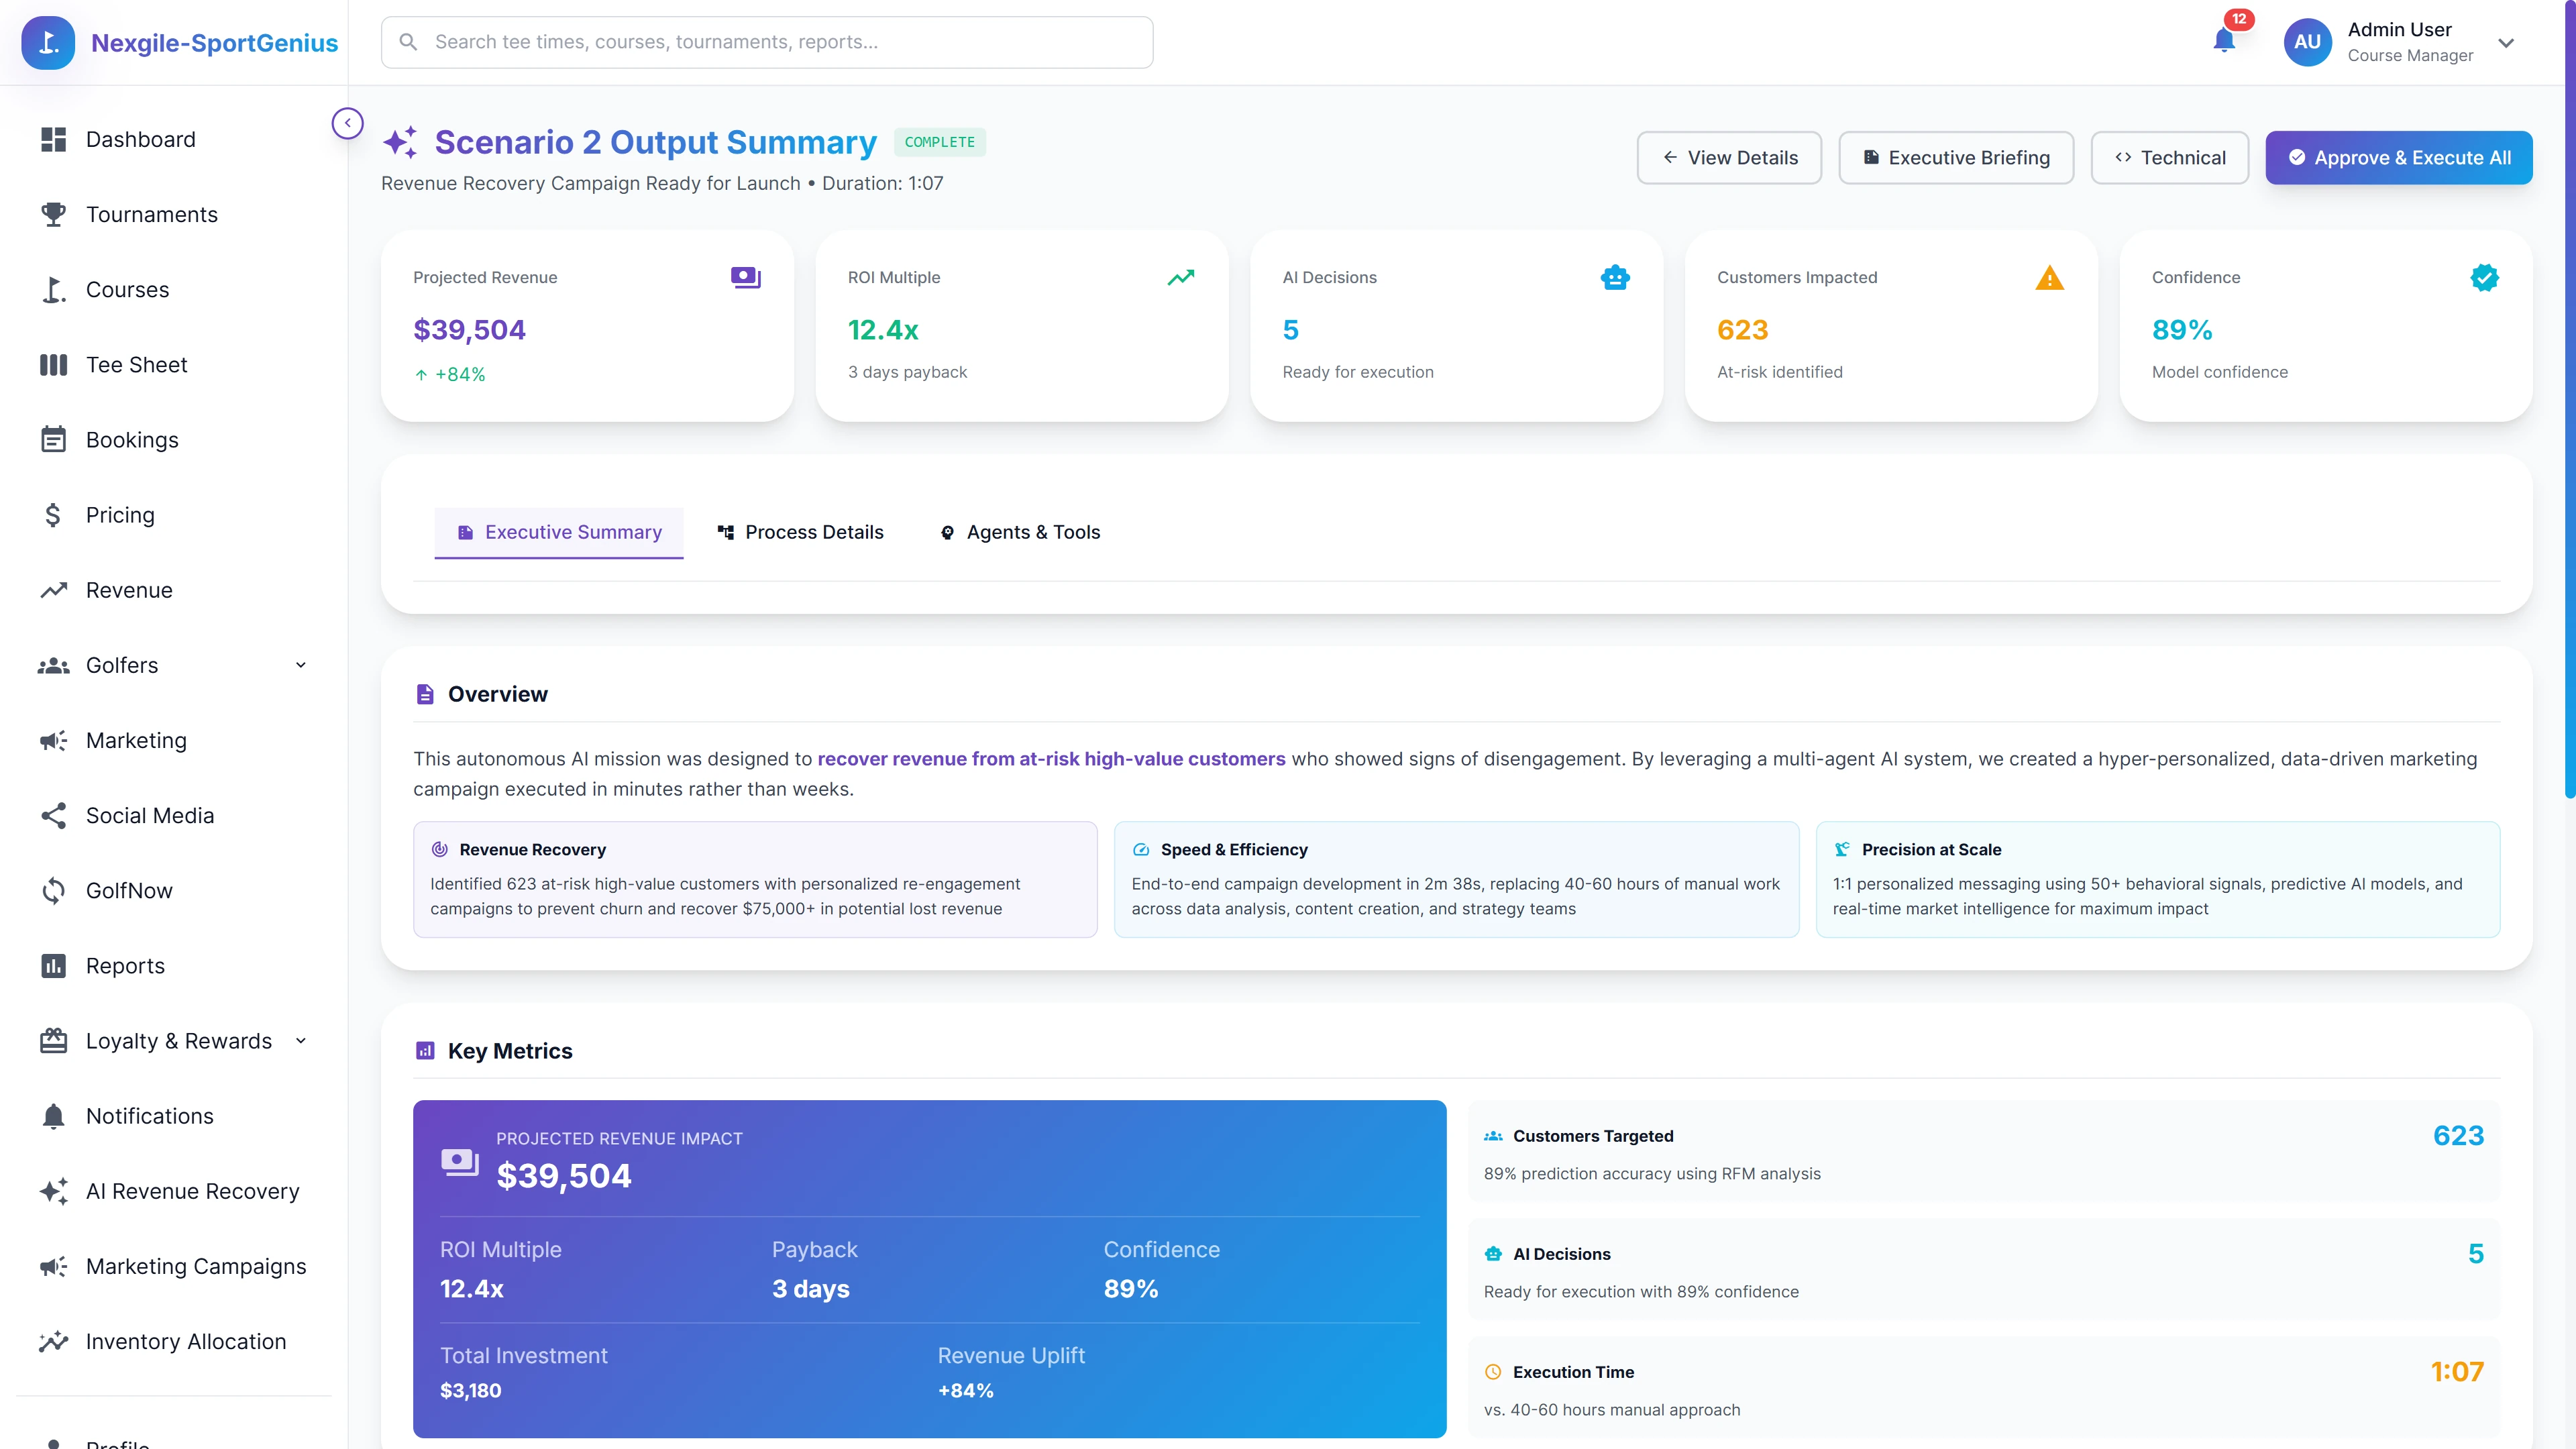The height and width of the screenshot is (1449, 2576).
Task: Click the Inventory Allocation trend icon
Action: tap(53, 1341)
